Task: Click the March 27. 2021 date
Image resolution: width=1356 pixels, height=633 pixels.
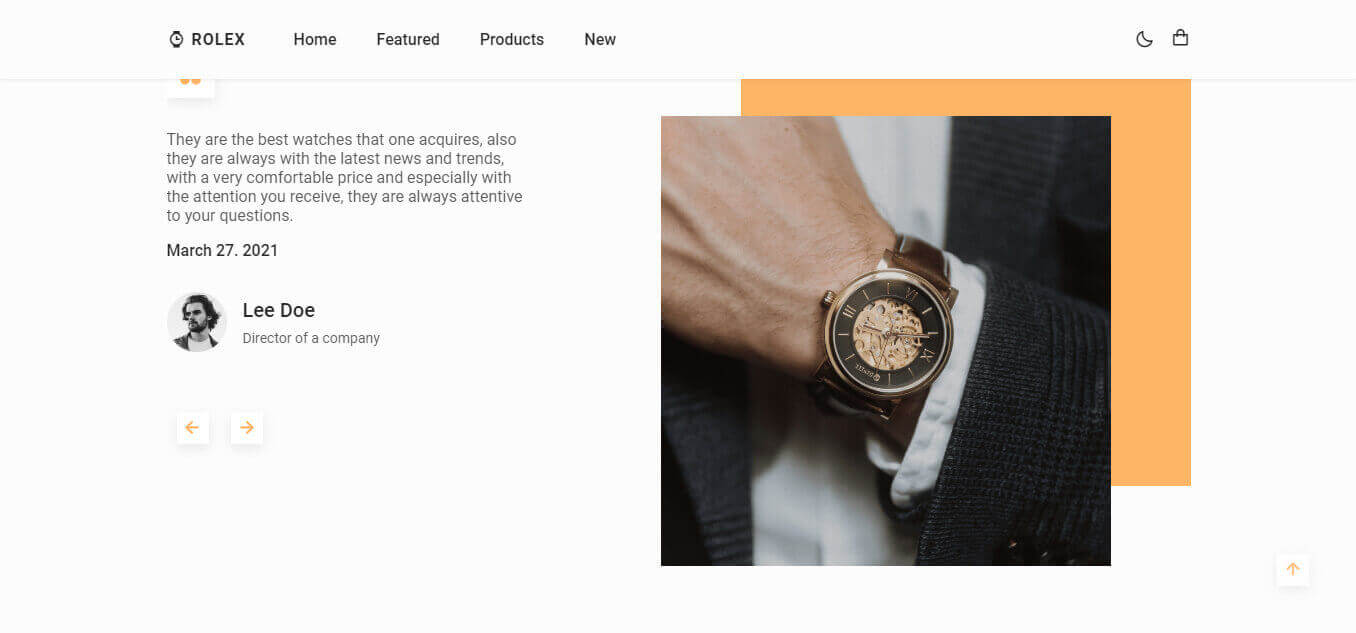Action: point(222,250)
